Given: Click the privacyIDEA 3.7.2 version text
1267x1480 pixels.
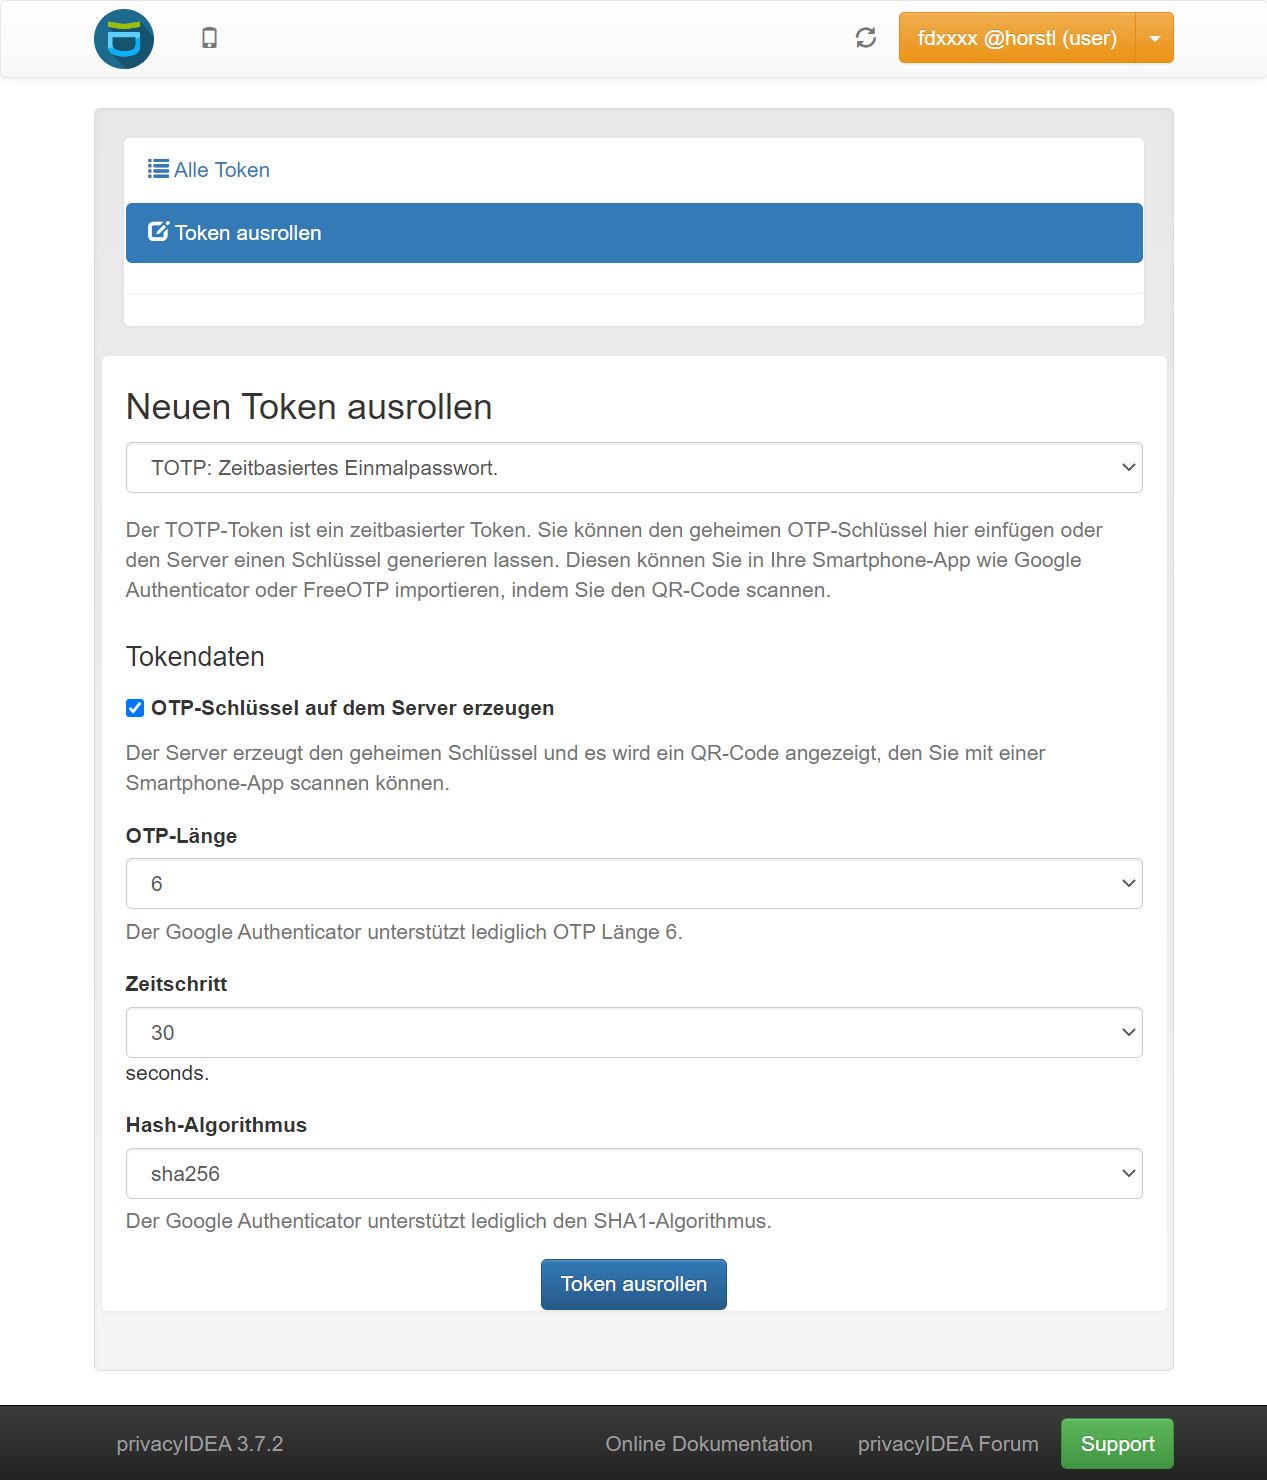Looking at the screenshot, I should (x=199, y=1444).
